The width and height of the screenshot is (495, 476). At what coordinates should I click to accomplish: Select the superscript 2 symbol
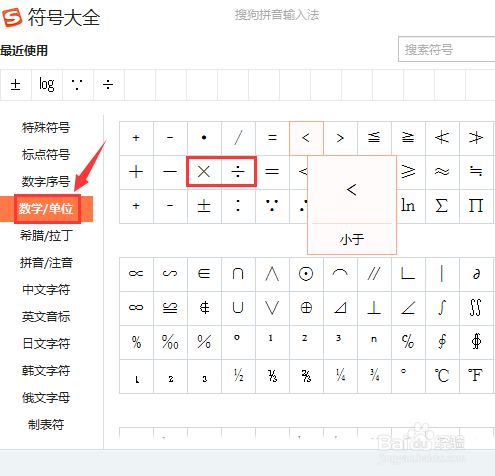tap(306, 342)
